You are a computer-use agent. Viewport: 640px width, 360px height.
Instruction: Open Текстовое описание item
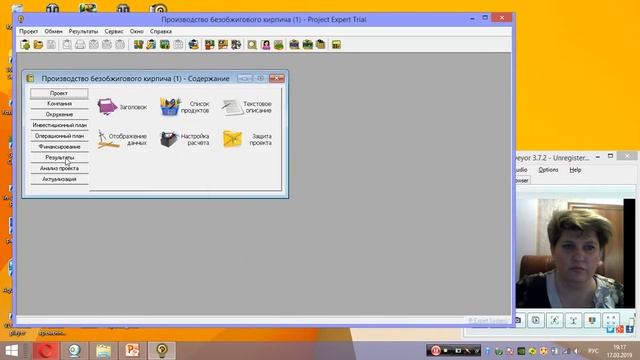(x=247, y=107)
